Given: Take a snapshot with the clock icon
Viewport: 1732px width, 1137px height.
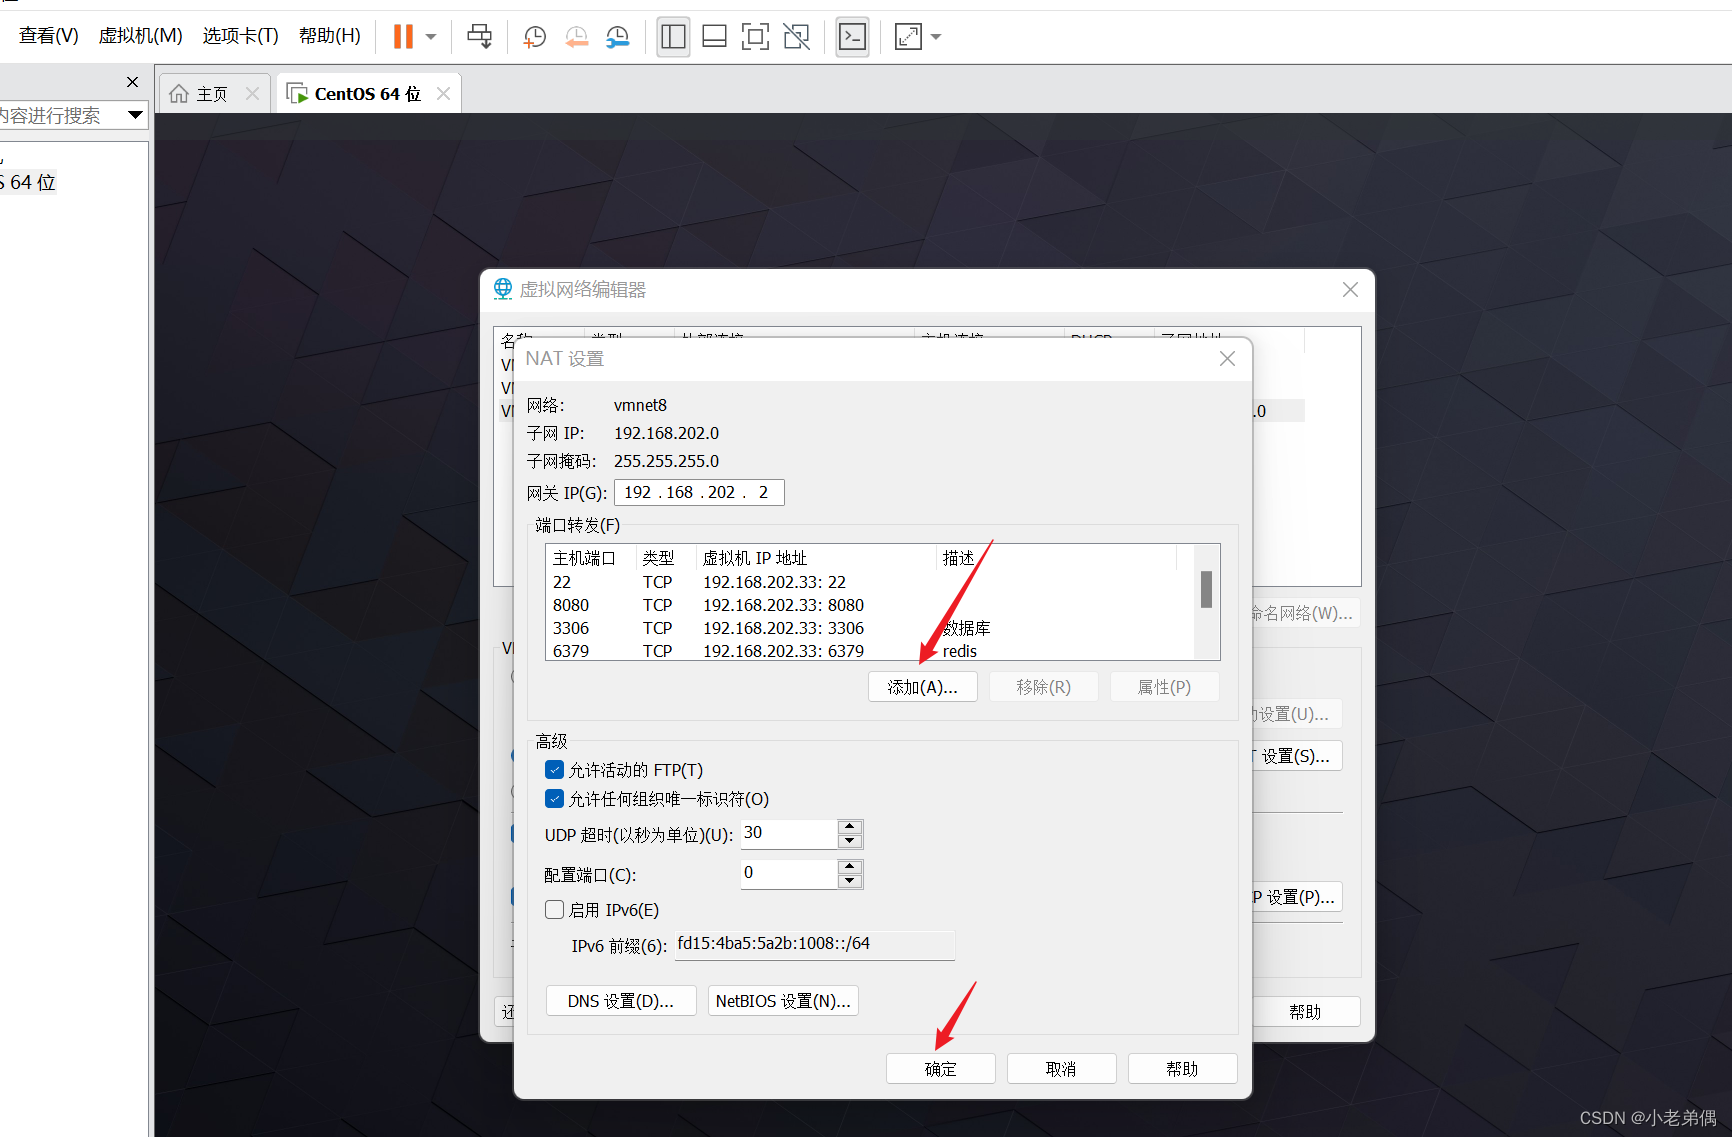Looking at the screenshot, I should [535, 37].
